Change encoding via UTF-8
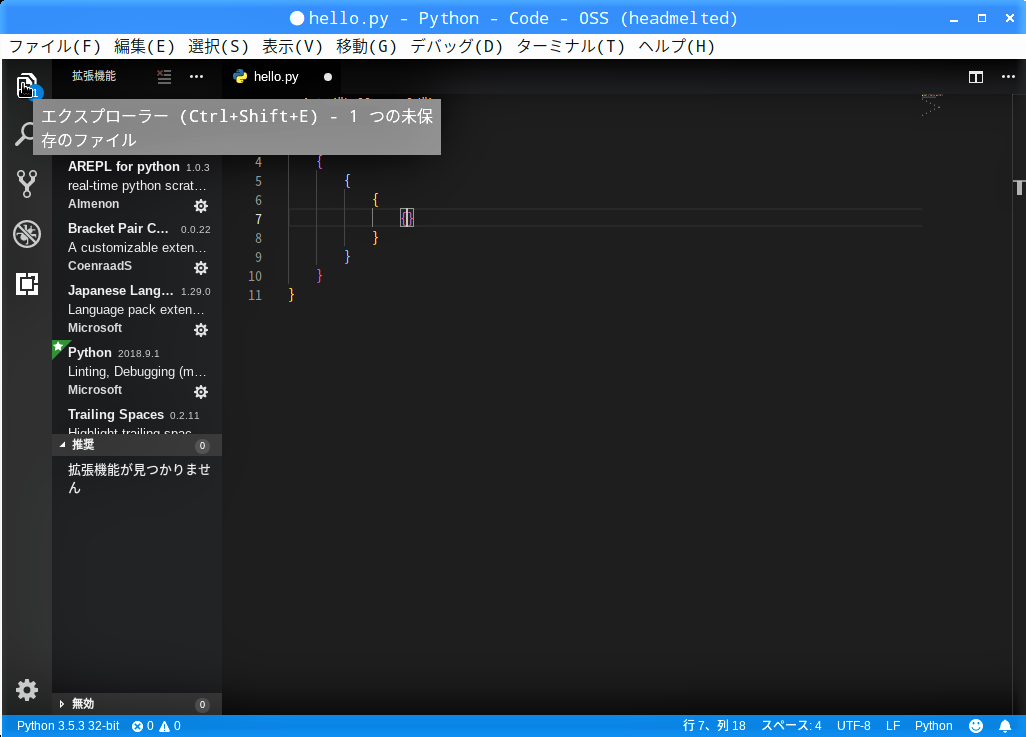Image resolution: width=1026 pixels, height=737 pixels. click(x=853, y=726)
